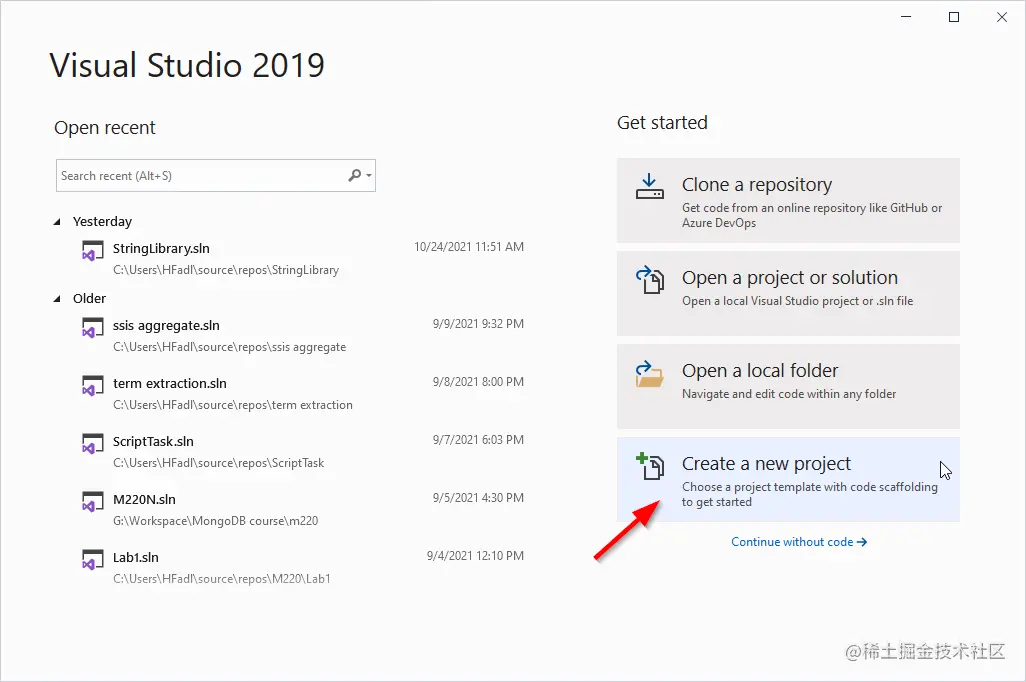
Task: Click the 9/9/2021 9:32 PM timestamp
Action: (x=478, y=323)
